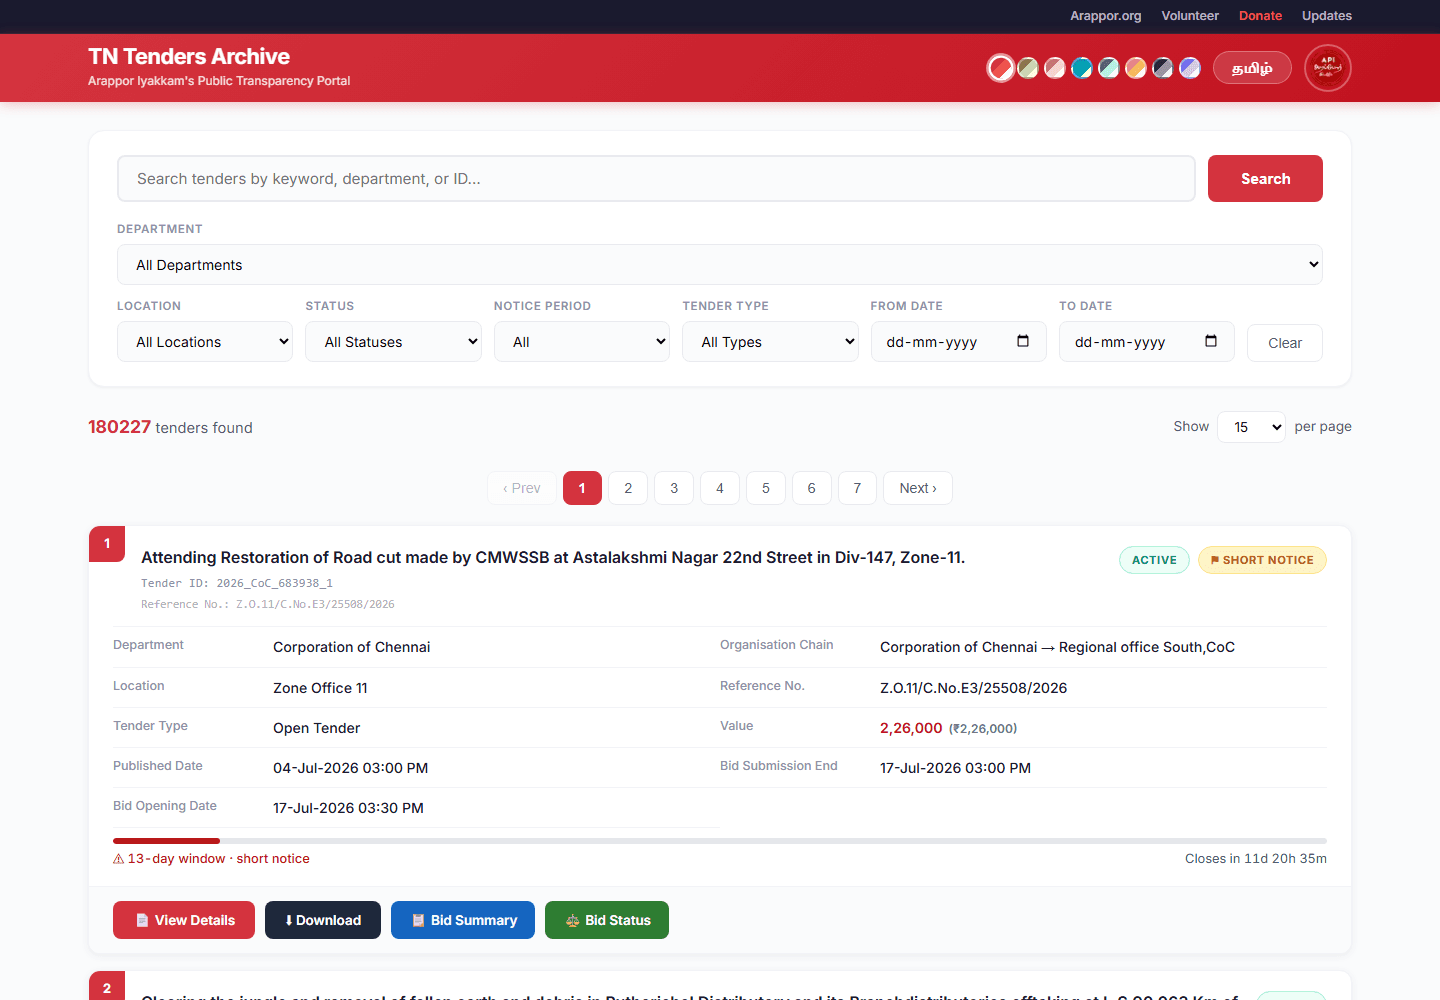Image resolution: width=1440 pixels, height=1000 pixels.
Task: Click the 180227 tenders found count
Action: pos(170,427)
